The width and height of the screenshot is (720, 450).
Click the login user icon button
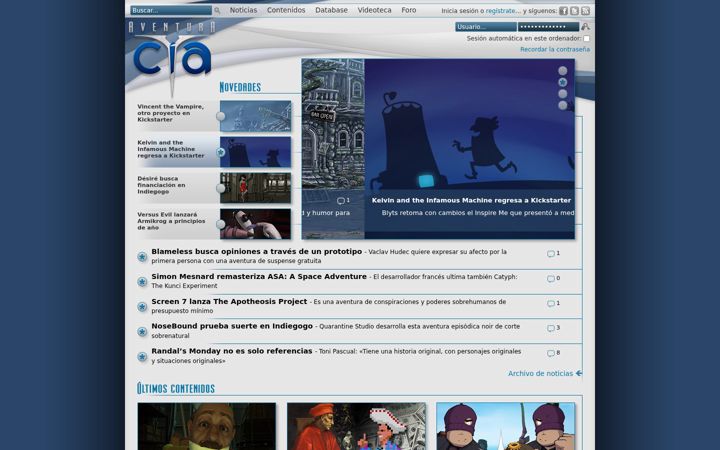[x=585, y=27]
